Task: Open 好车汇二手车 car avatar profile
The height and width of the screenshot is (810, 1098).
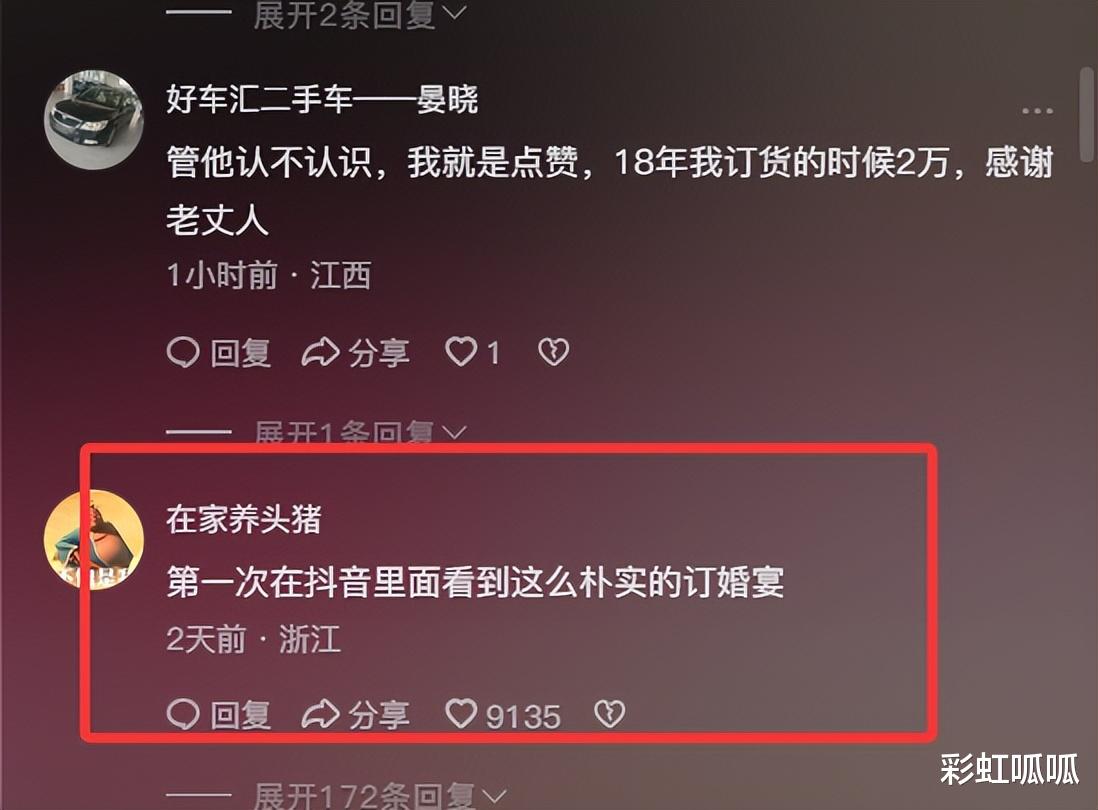Action: 94,118
